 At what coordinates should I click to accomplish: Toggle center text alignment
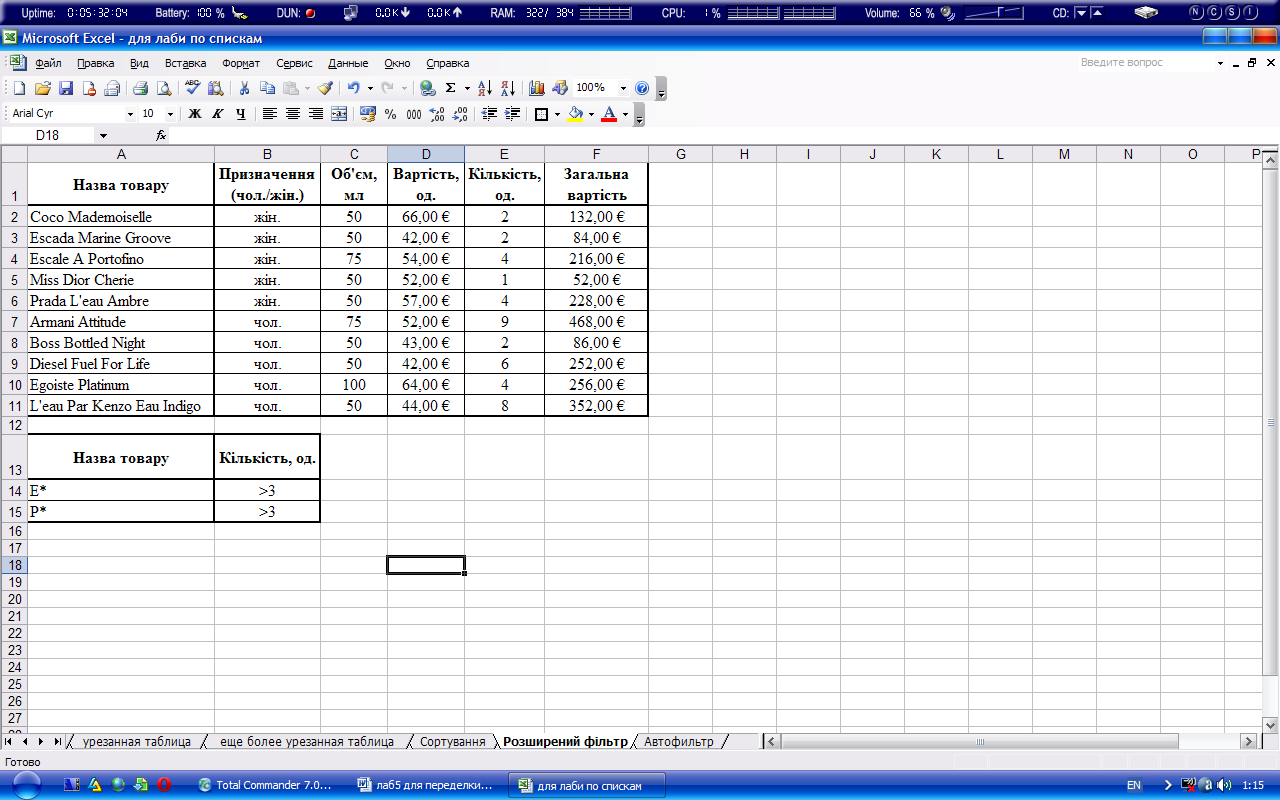tap(293, 114)
